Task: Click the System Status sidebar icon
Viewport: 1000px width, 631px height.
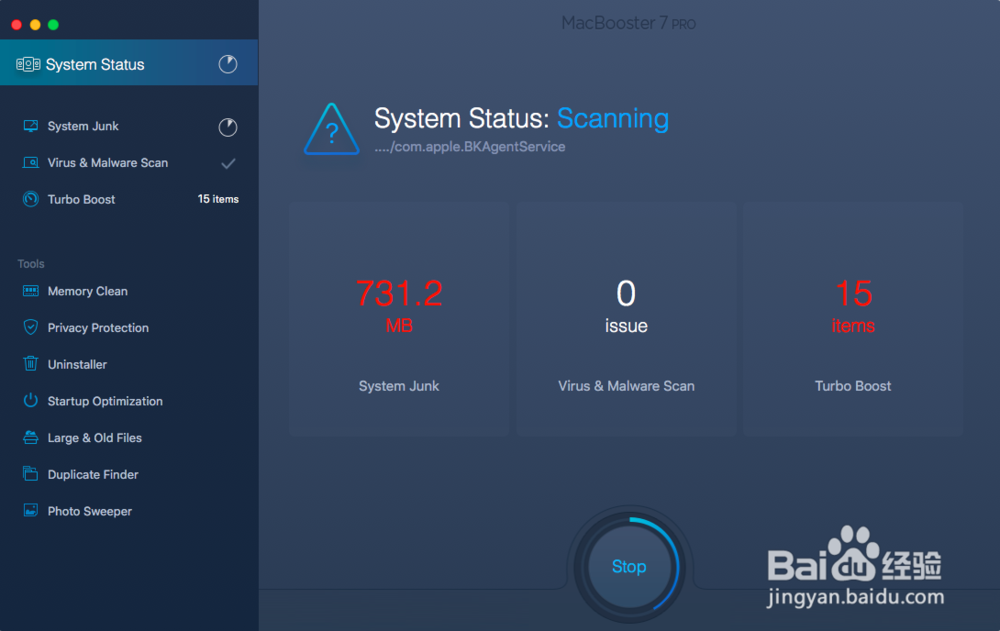Action: click(x=28, y=64)
